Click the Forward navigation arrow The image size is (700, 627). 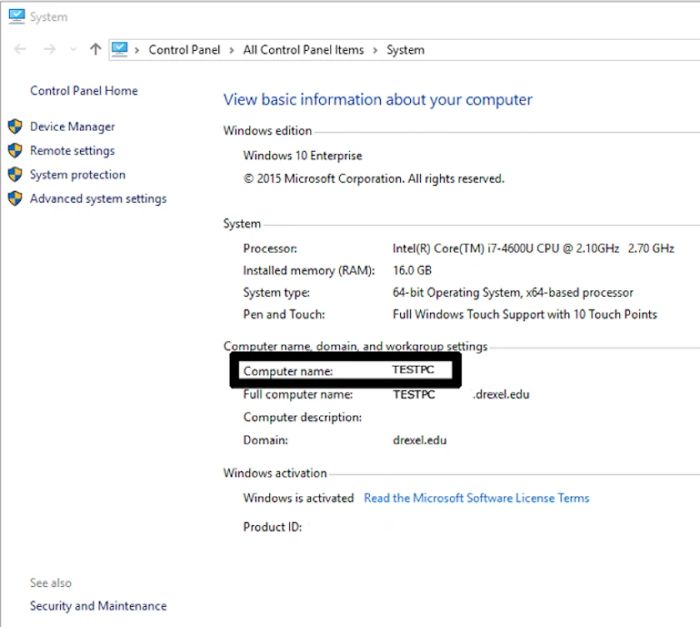46,49
